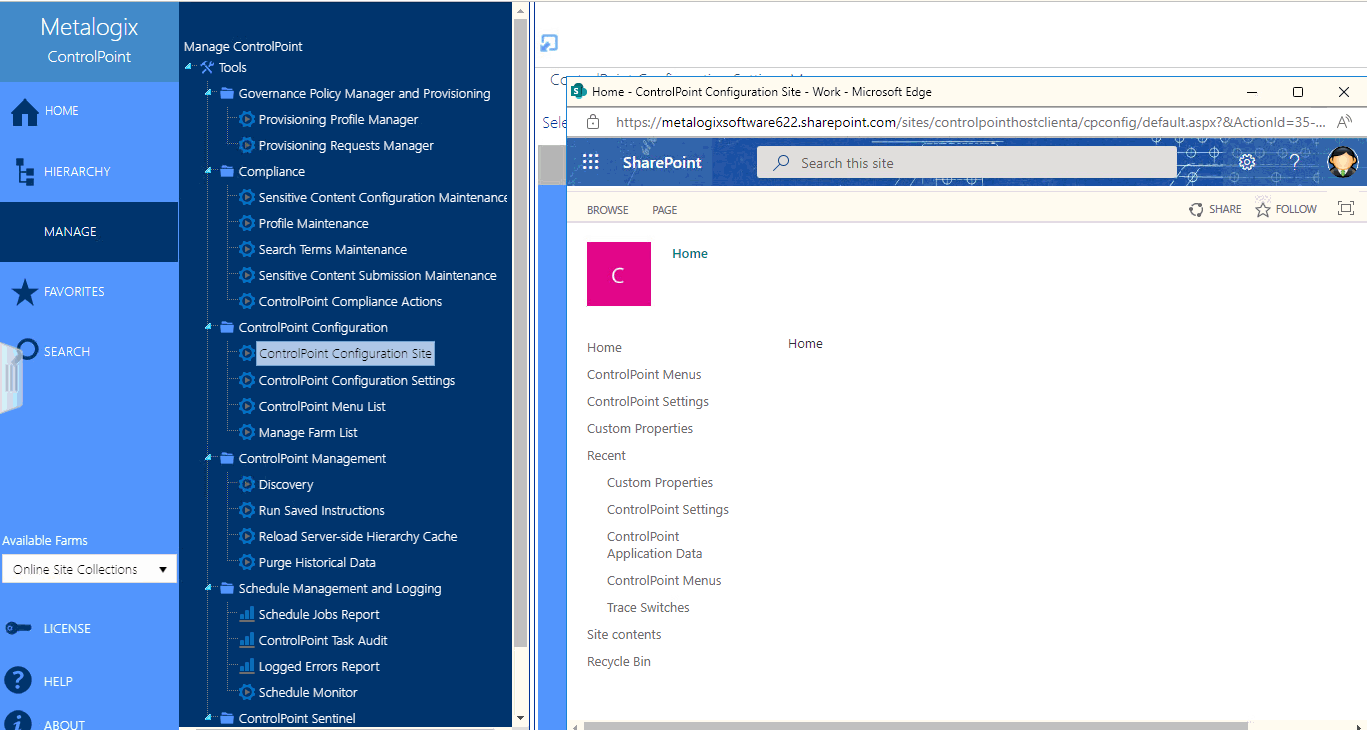
Task: Click the user avatar in the SharePoint header
Action: pos(1342,161)
